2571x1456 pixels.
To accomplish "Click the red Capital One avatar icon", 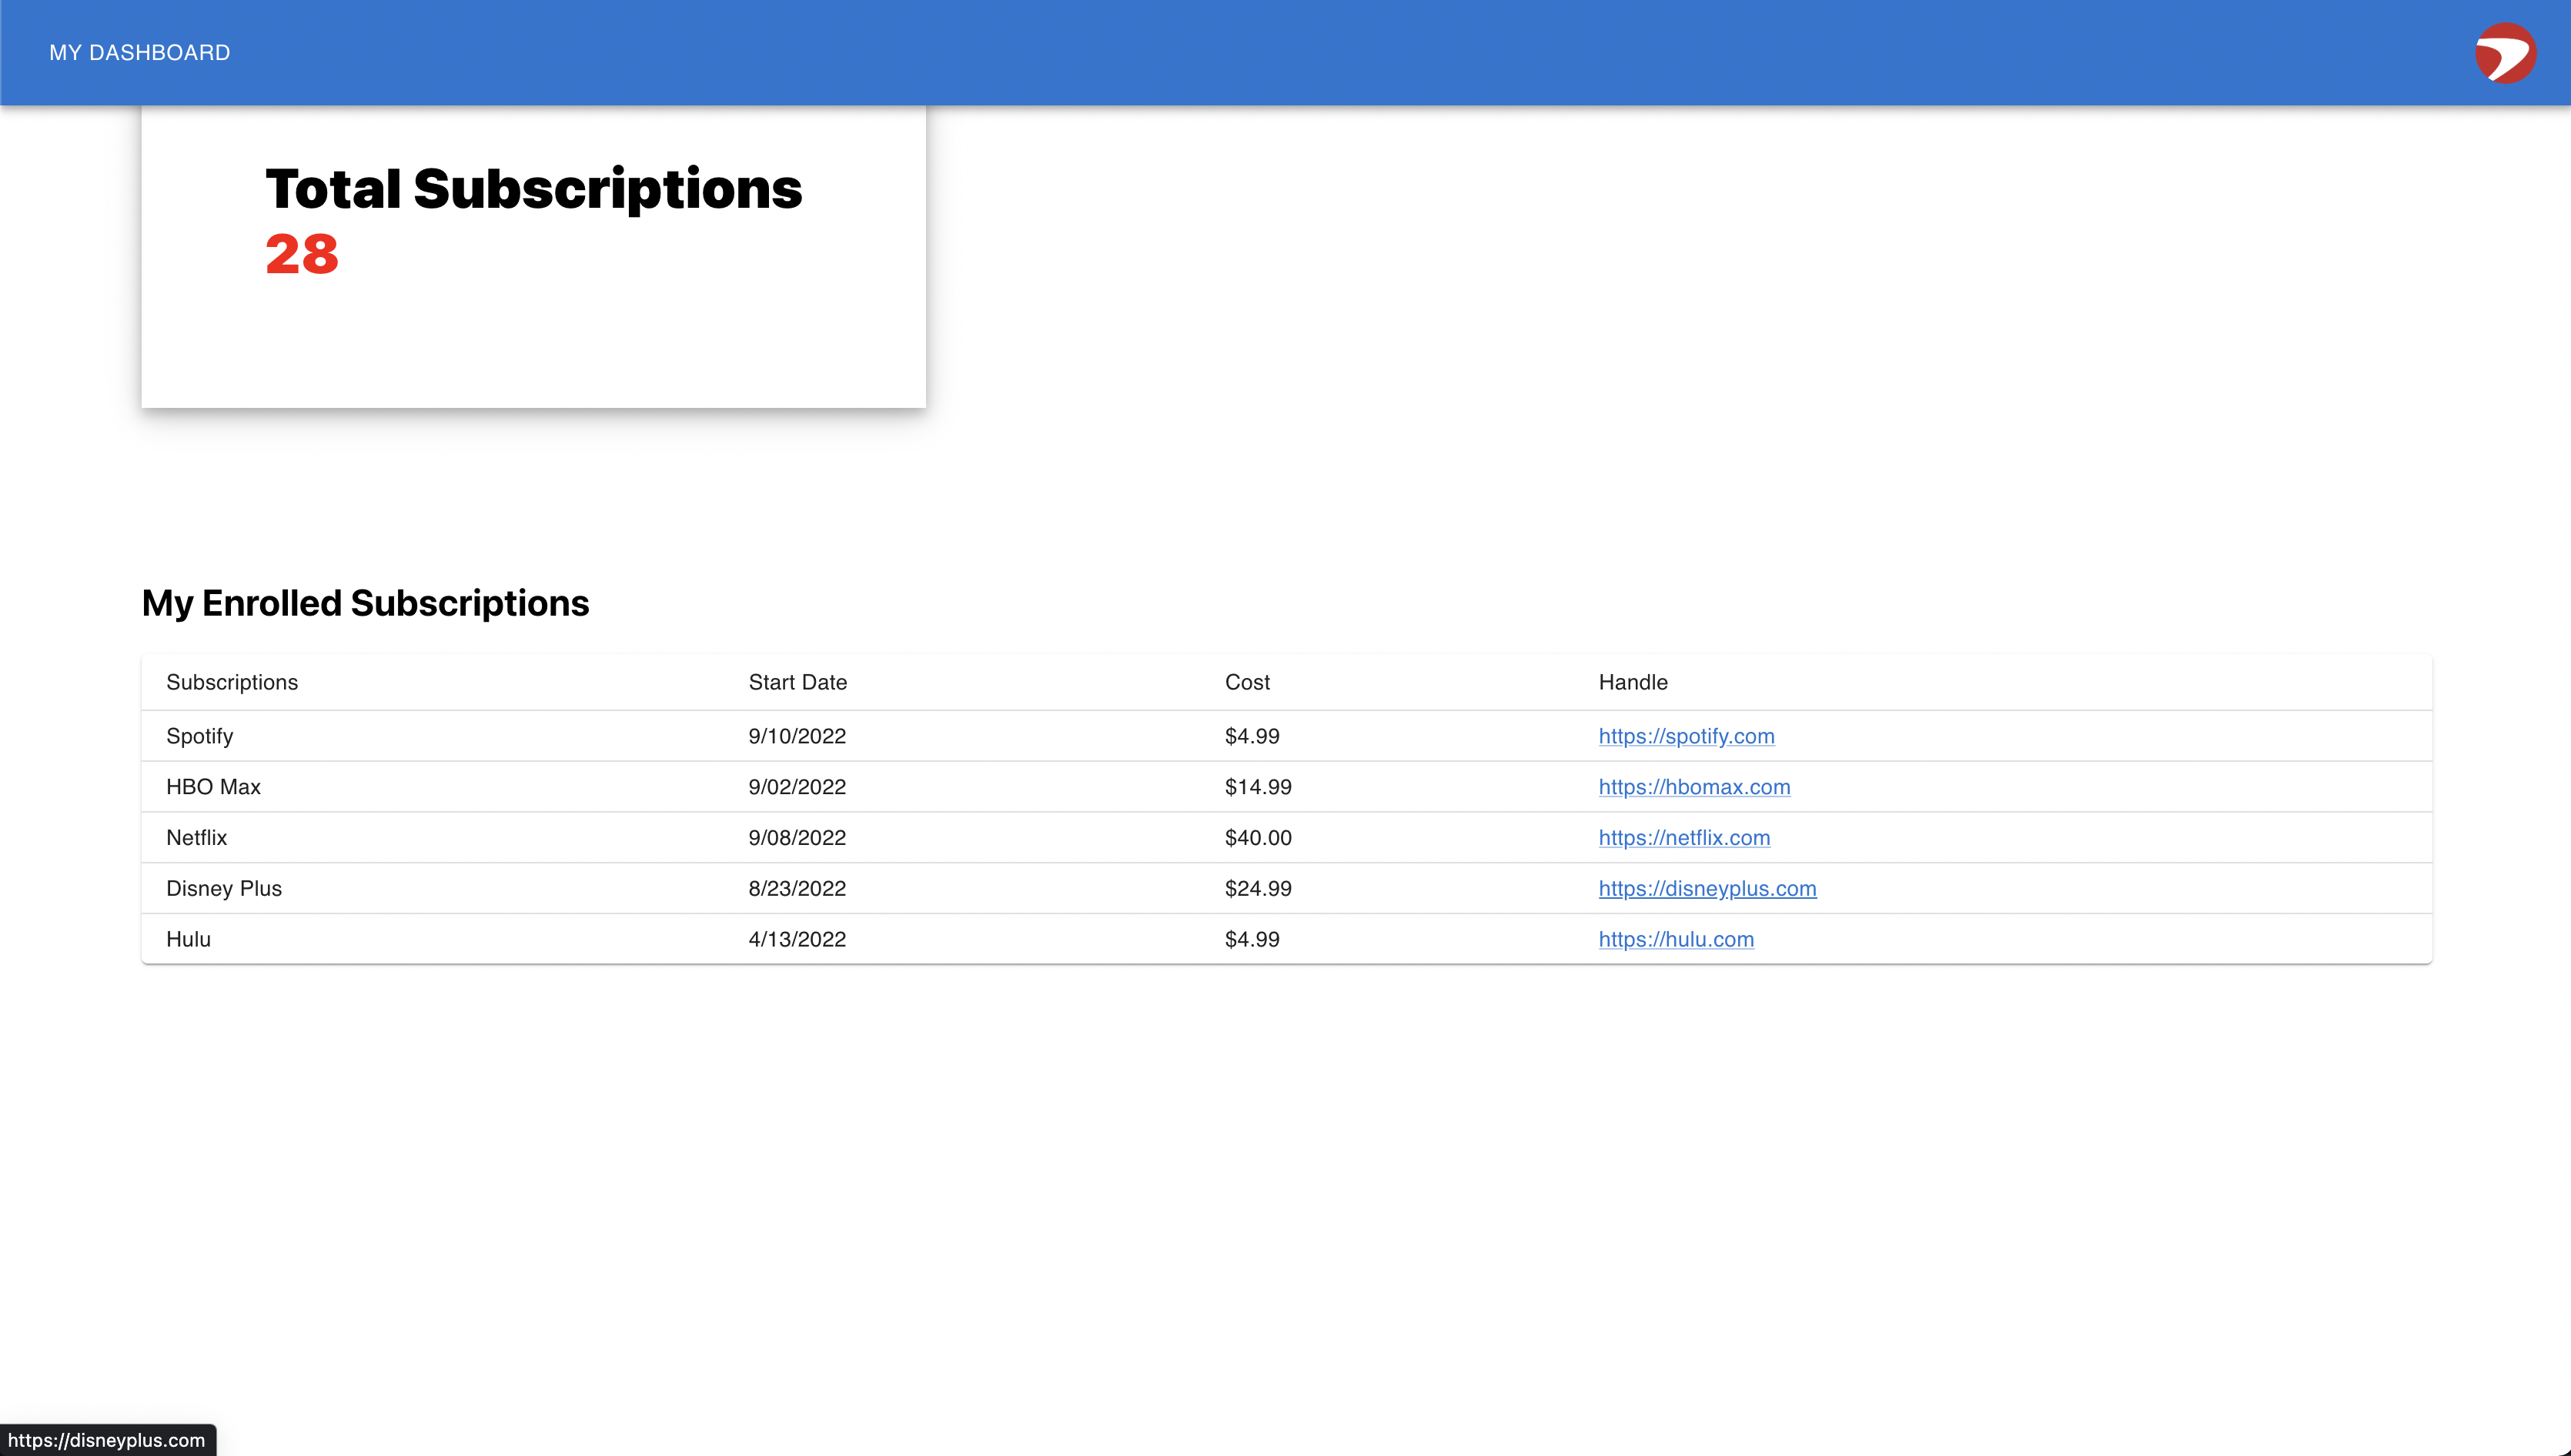I will click(x=2504, y=53).
